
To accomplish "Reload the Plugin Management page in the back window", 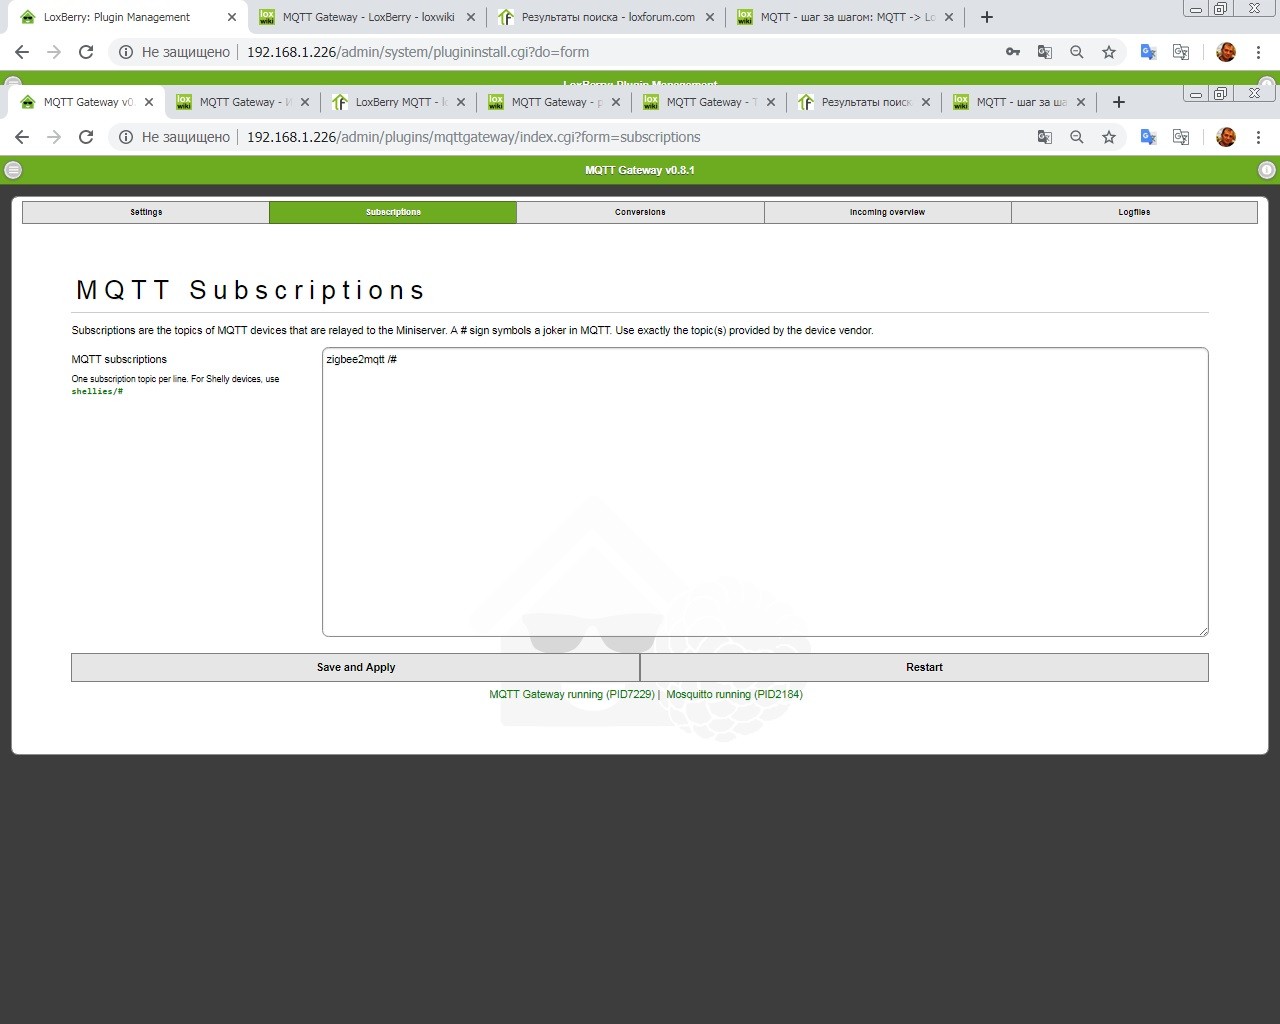I will tap(86, 52).
